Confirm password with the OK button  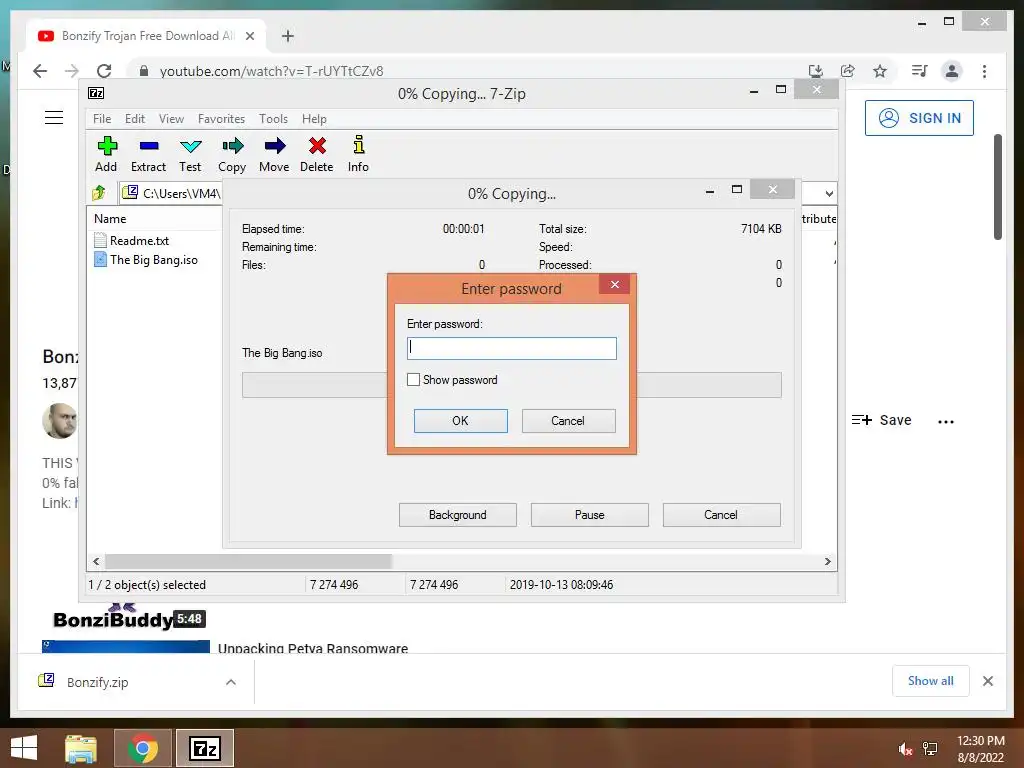(x=460, y=421)
